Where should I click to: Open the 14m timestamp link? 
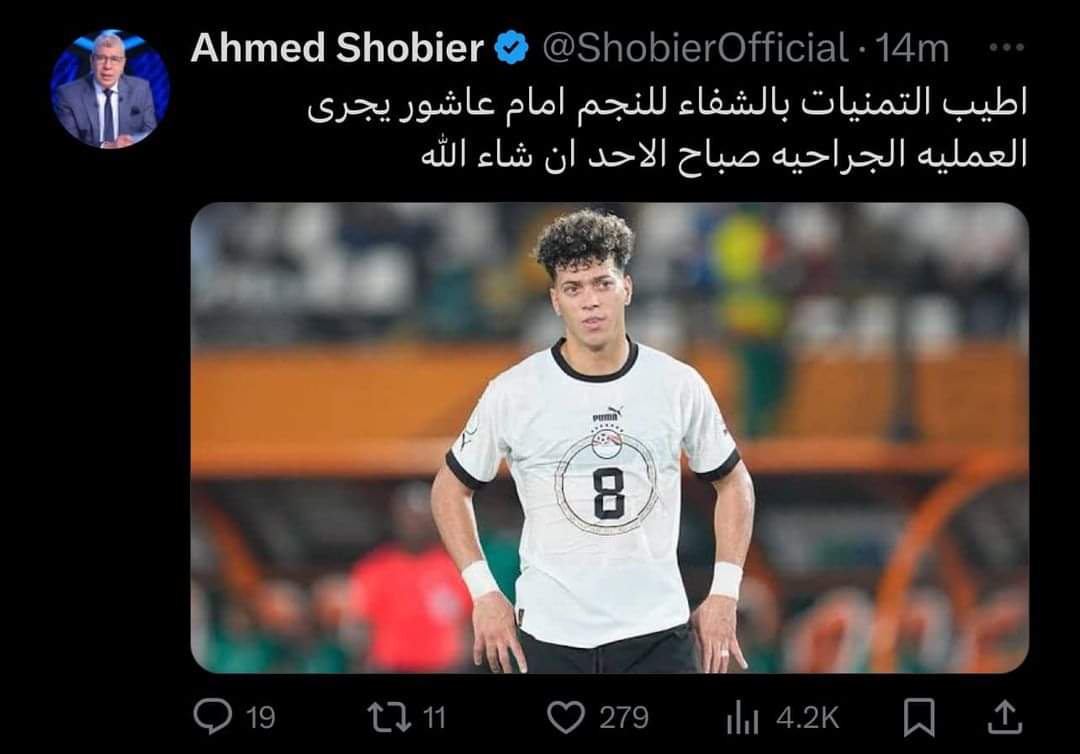[x=912, y=48]
